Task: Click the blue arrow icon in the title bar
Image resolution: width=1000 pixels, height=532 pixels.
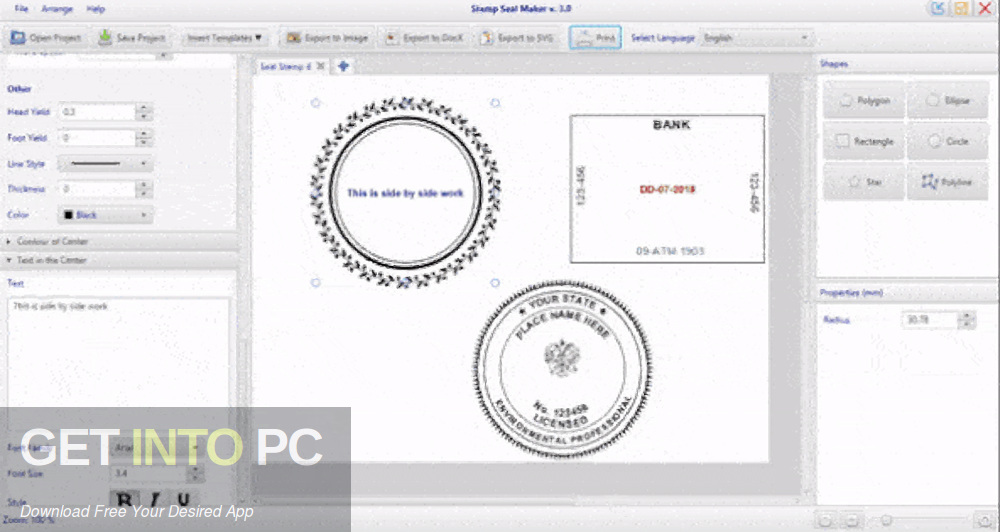Action: [x=938, y=8]
